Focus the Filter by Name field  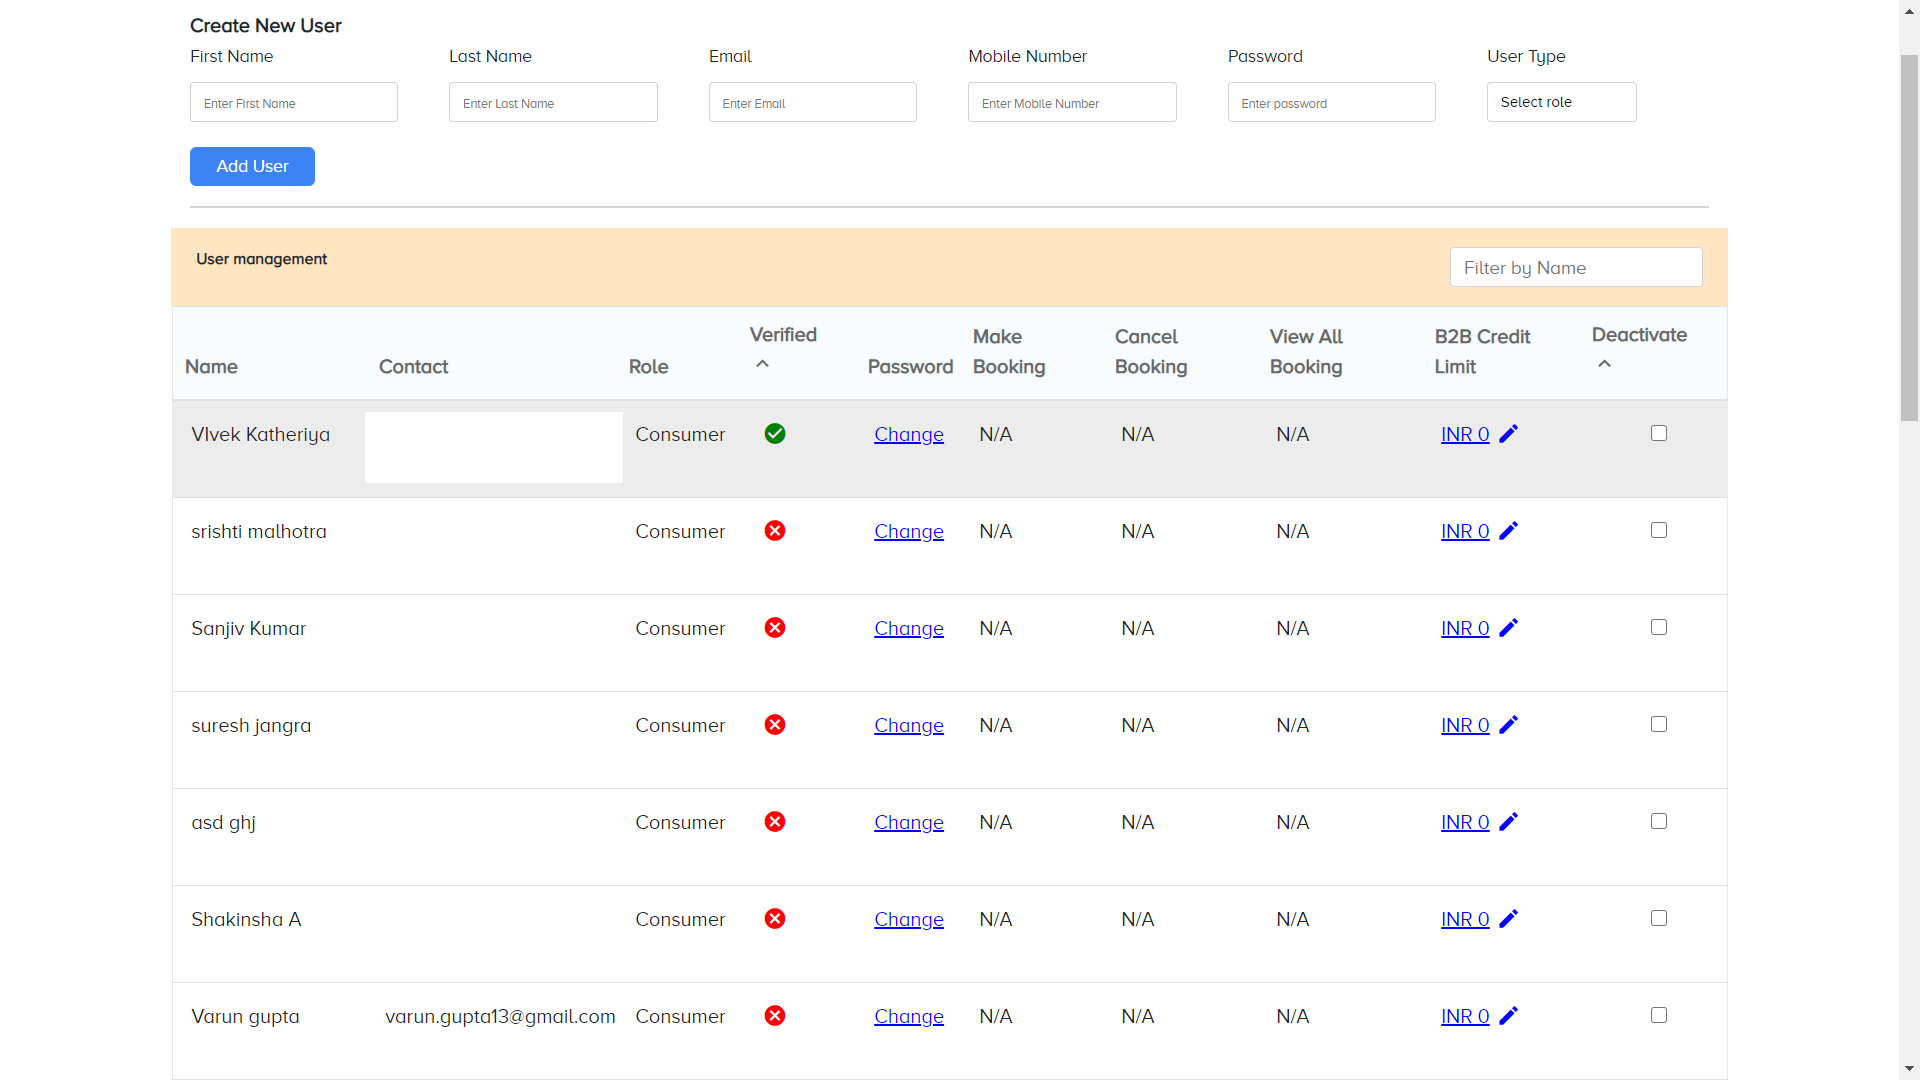[x=1575, y=268]
